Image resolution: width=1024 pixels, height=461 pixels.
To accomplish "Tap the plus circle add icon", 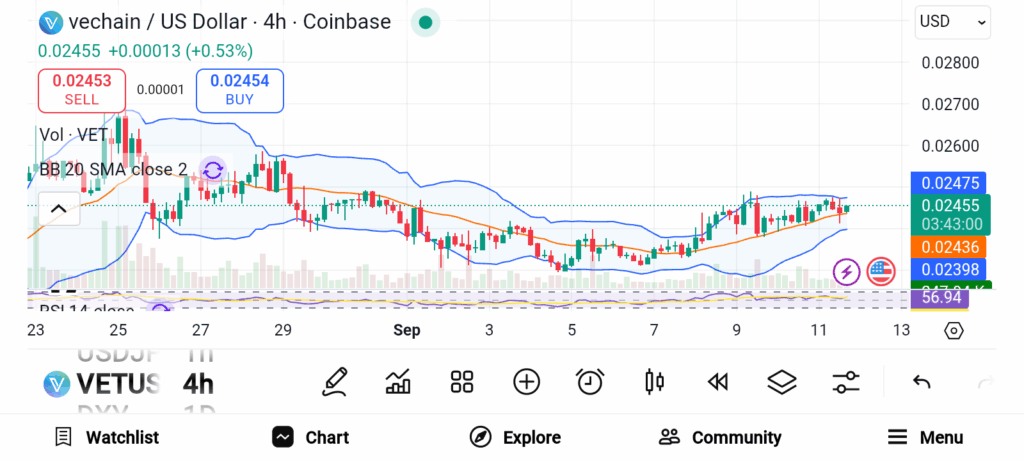I will 526,381.
